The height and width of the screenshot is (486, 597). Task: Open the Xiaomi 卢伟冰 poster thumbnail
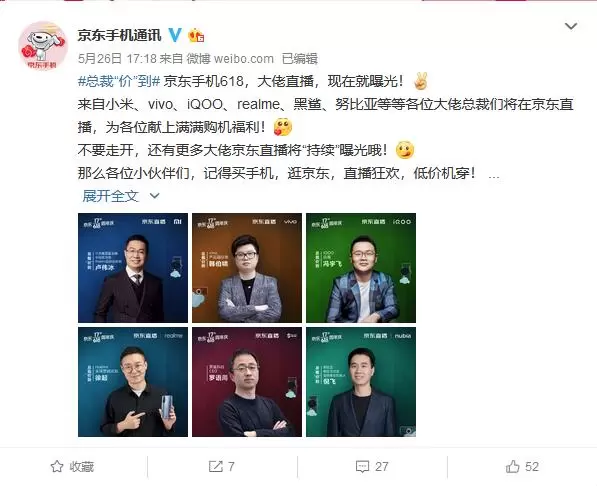click(133, 268)
